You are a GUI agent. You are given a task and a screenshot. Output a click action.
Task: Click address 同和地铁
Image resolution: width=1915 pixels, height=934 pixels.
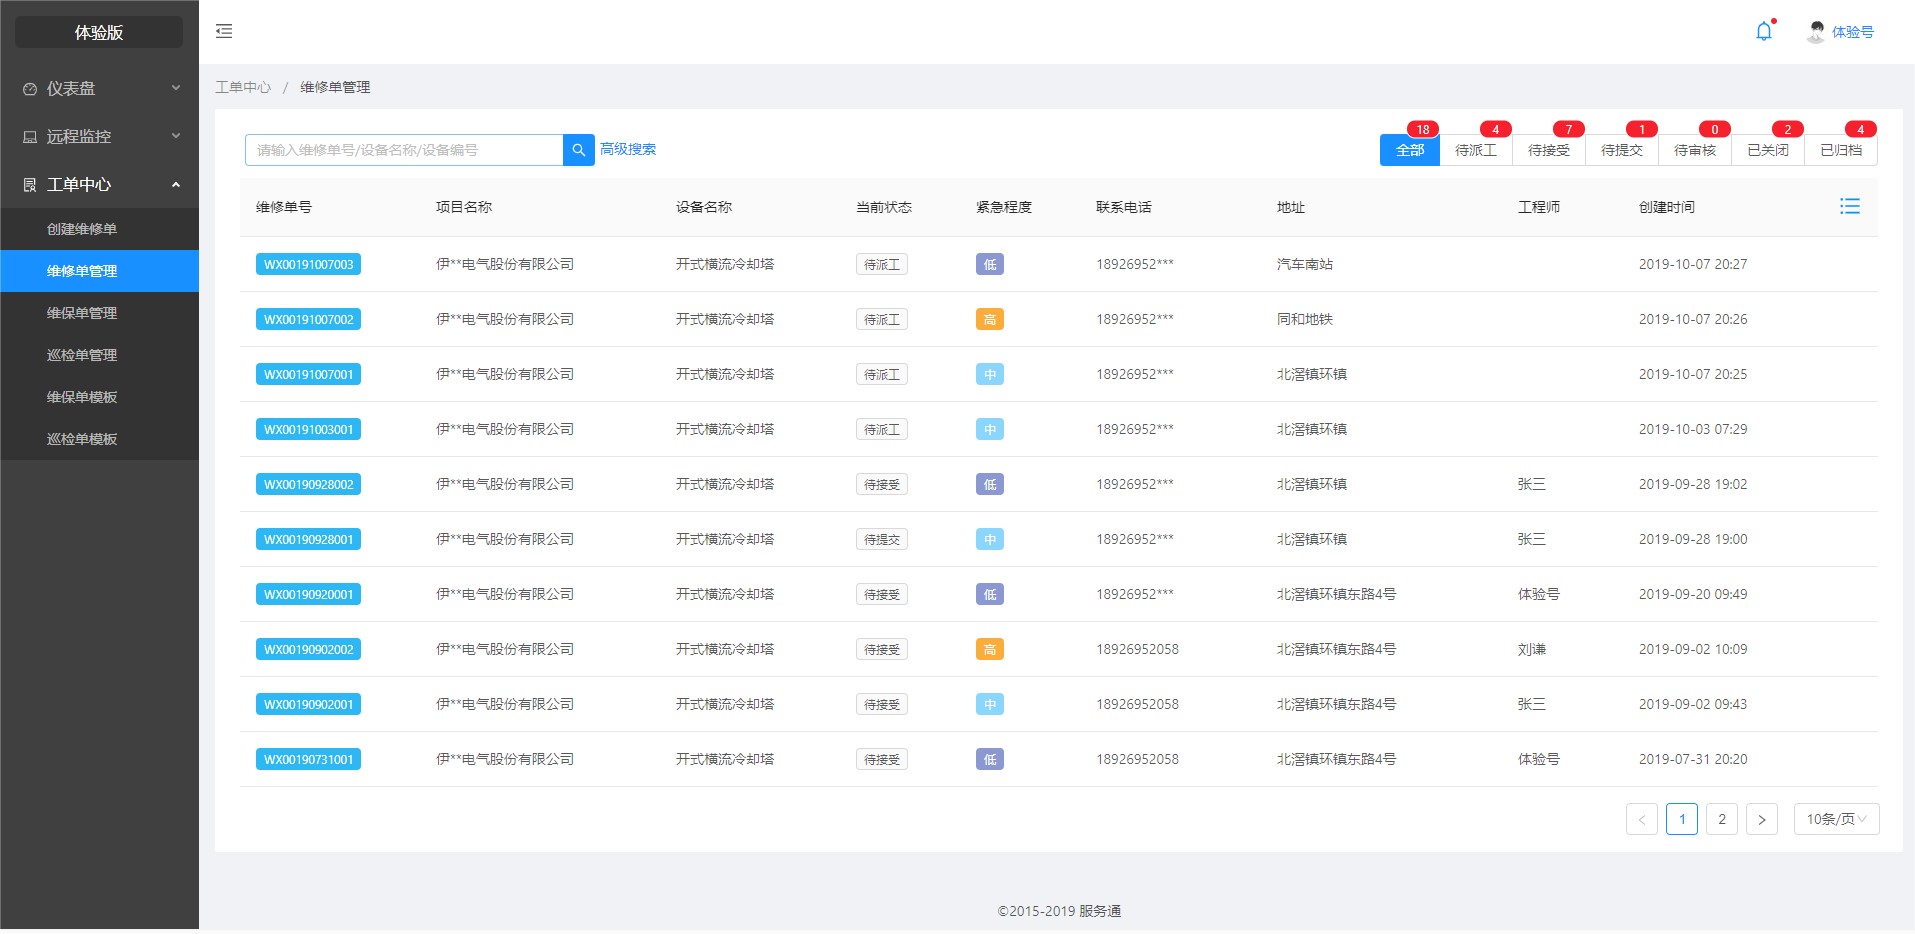[x=1305, y=319]
